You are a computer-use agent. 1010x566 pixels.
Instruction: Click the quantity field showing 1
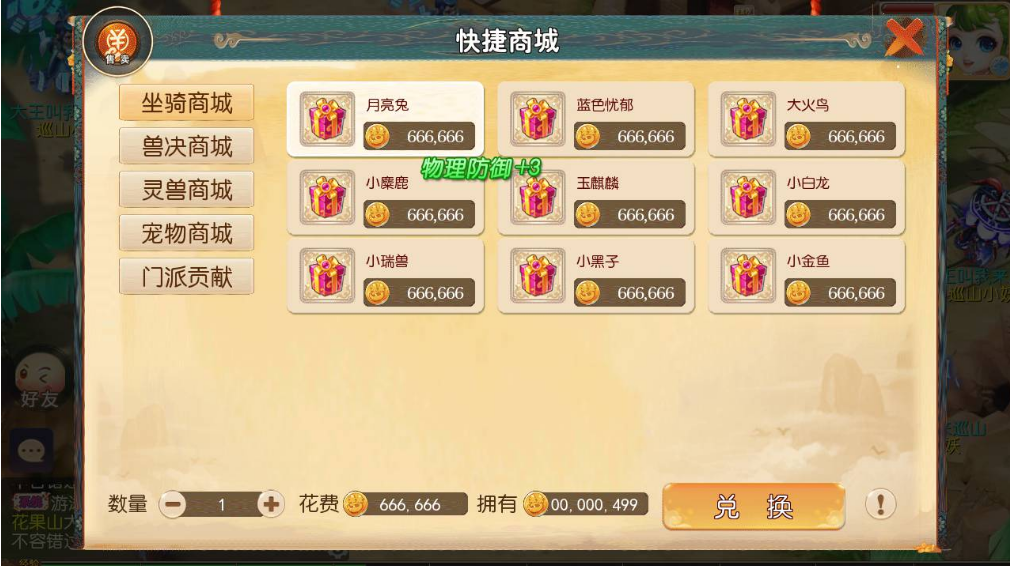[x=222, y=504]
